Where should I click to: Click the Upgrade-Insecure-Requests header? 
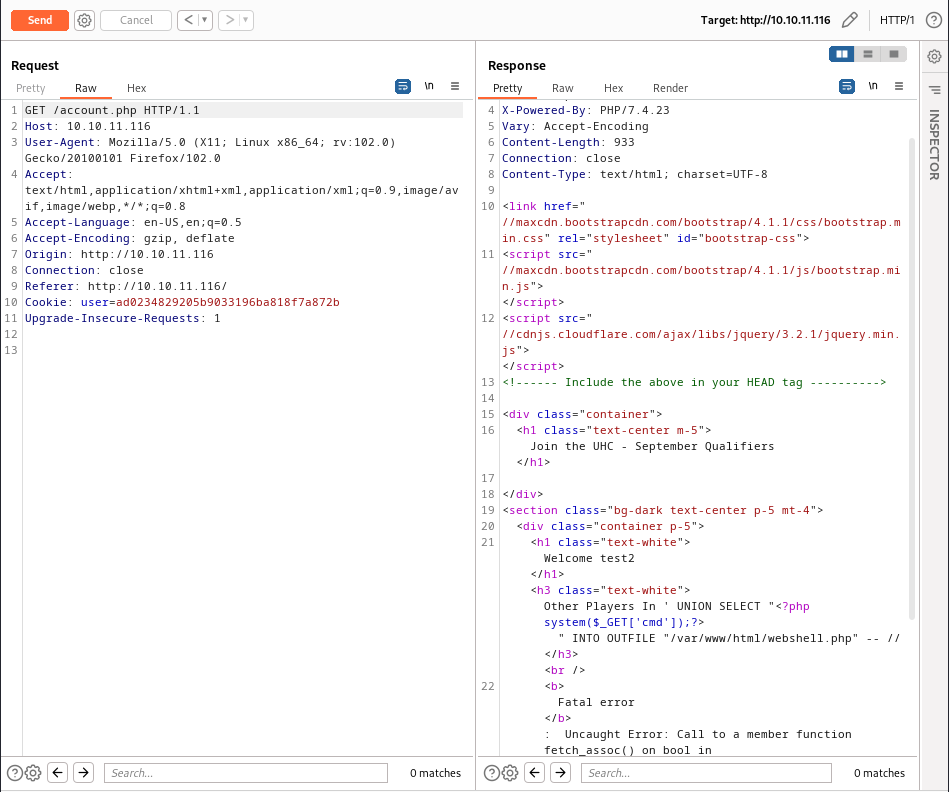pyautogui.click(x=123, y=318)
